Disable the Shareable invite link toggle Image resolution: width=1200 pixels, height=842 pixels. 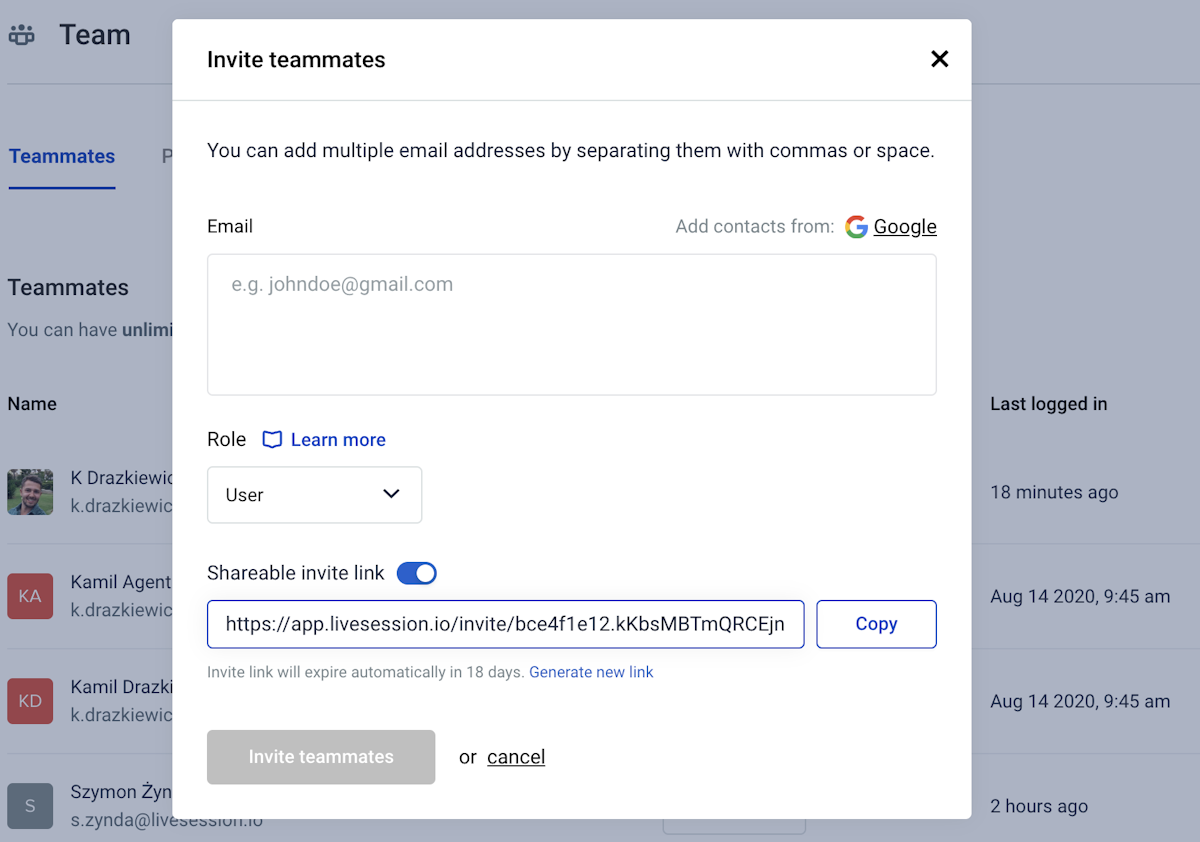coord(417,573)
